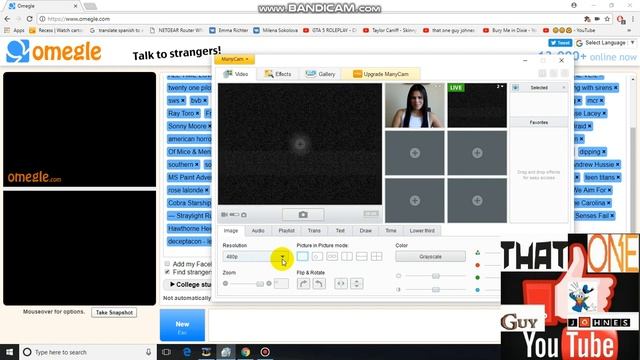
Task: Select top-bottom split picture mode
Action: click(x=362, y=256)
